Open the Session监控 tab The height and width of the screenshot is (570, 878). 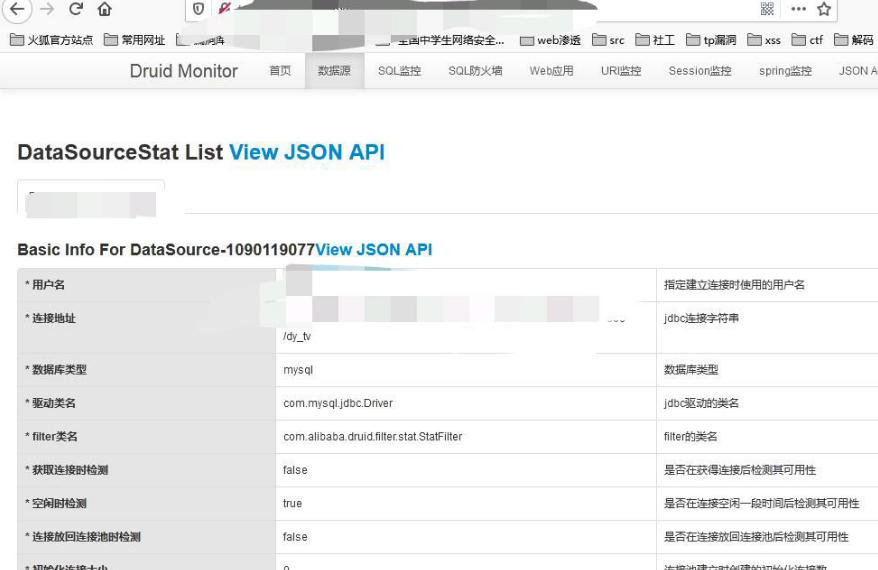point(700,71)
